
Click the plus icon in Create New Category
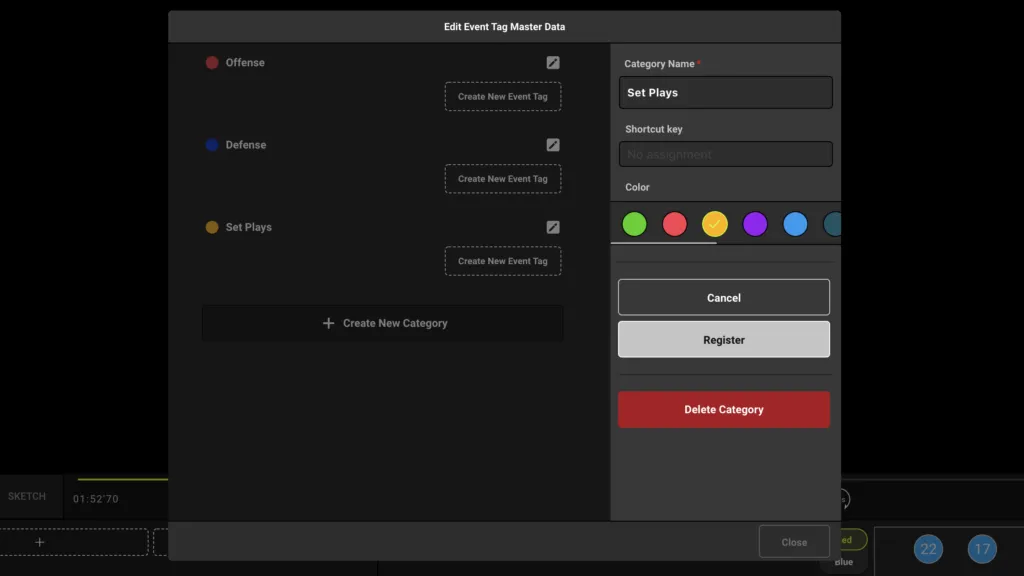[x=328, y=323]
